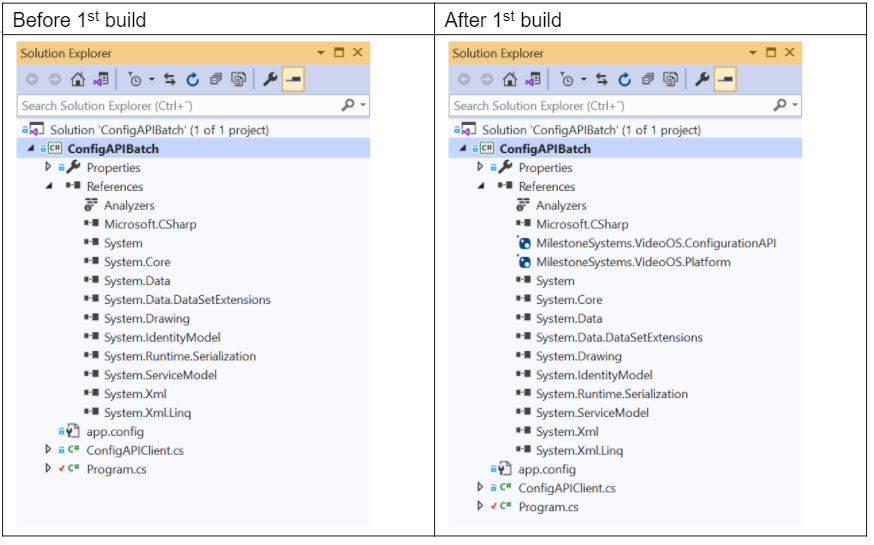Image resolution: width=874 pixels, height=545 pixels.
Task: Select System.IdentityModel in the Before-build panel
Action: (x=162, y=337)
